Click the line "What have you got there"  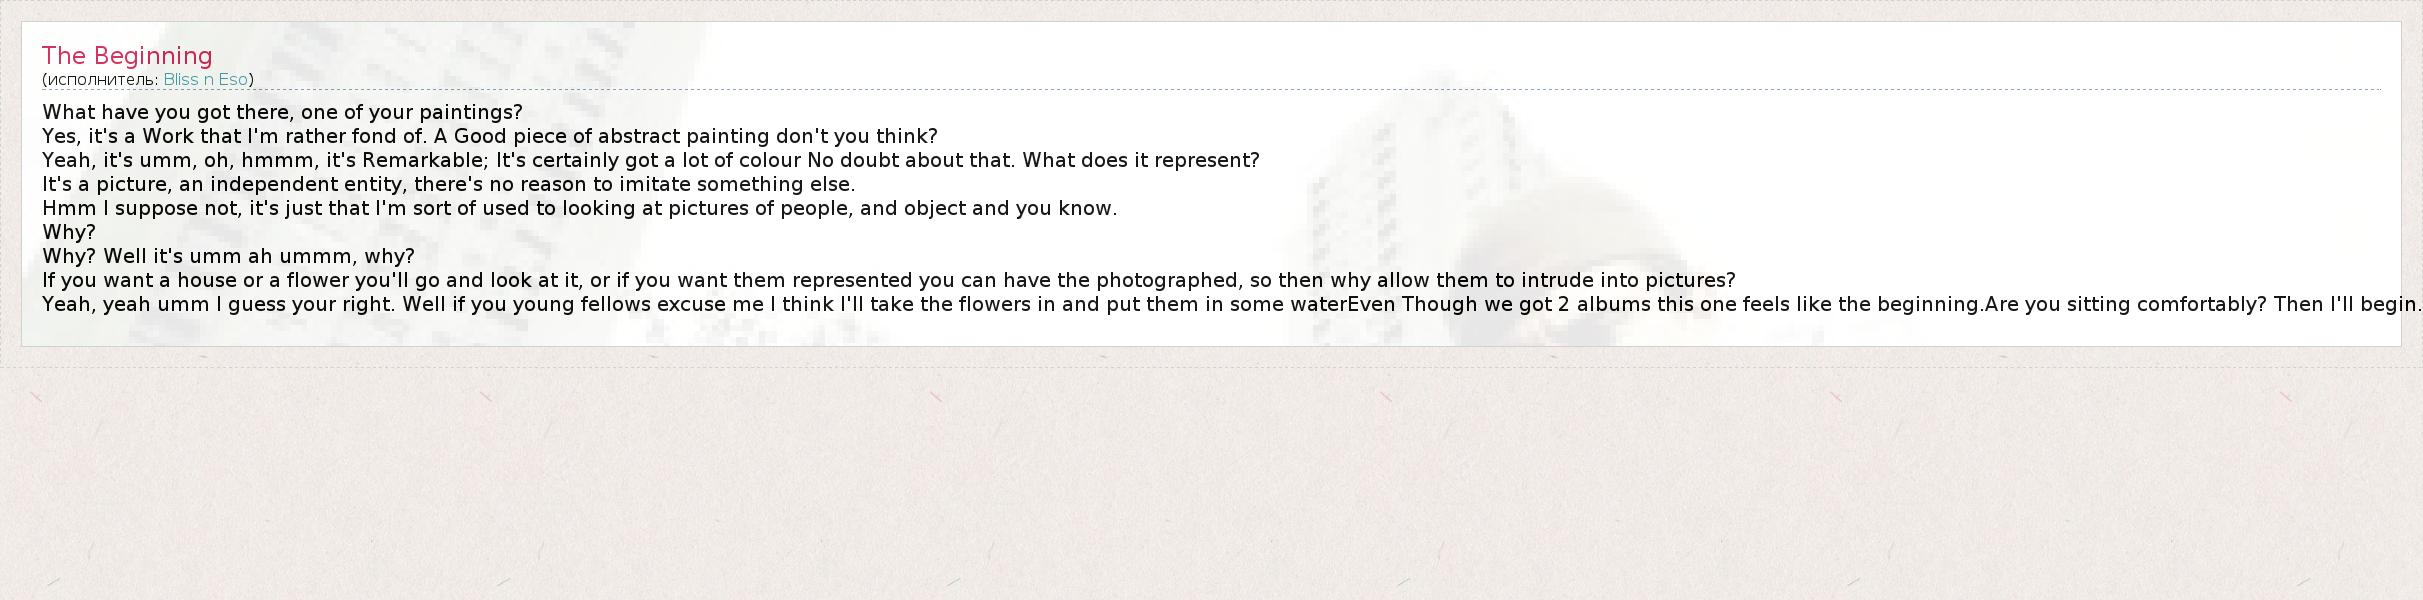[282, 113]
